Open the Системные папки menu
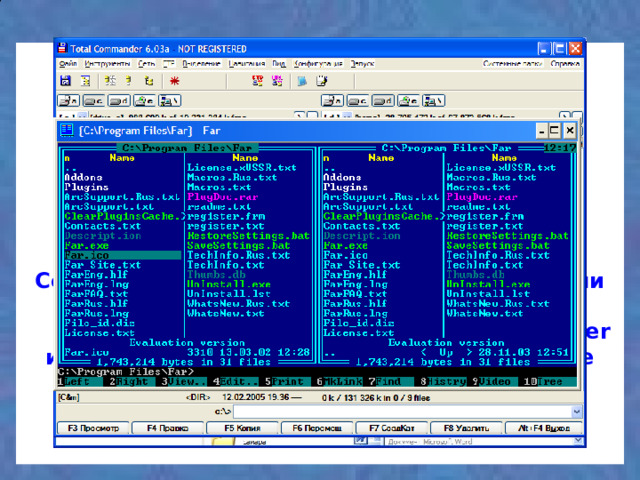This screenshot has height=480, width=640. click(513, 64)
